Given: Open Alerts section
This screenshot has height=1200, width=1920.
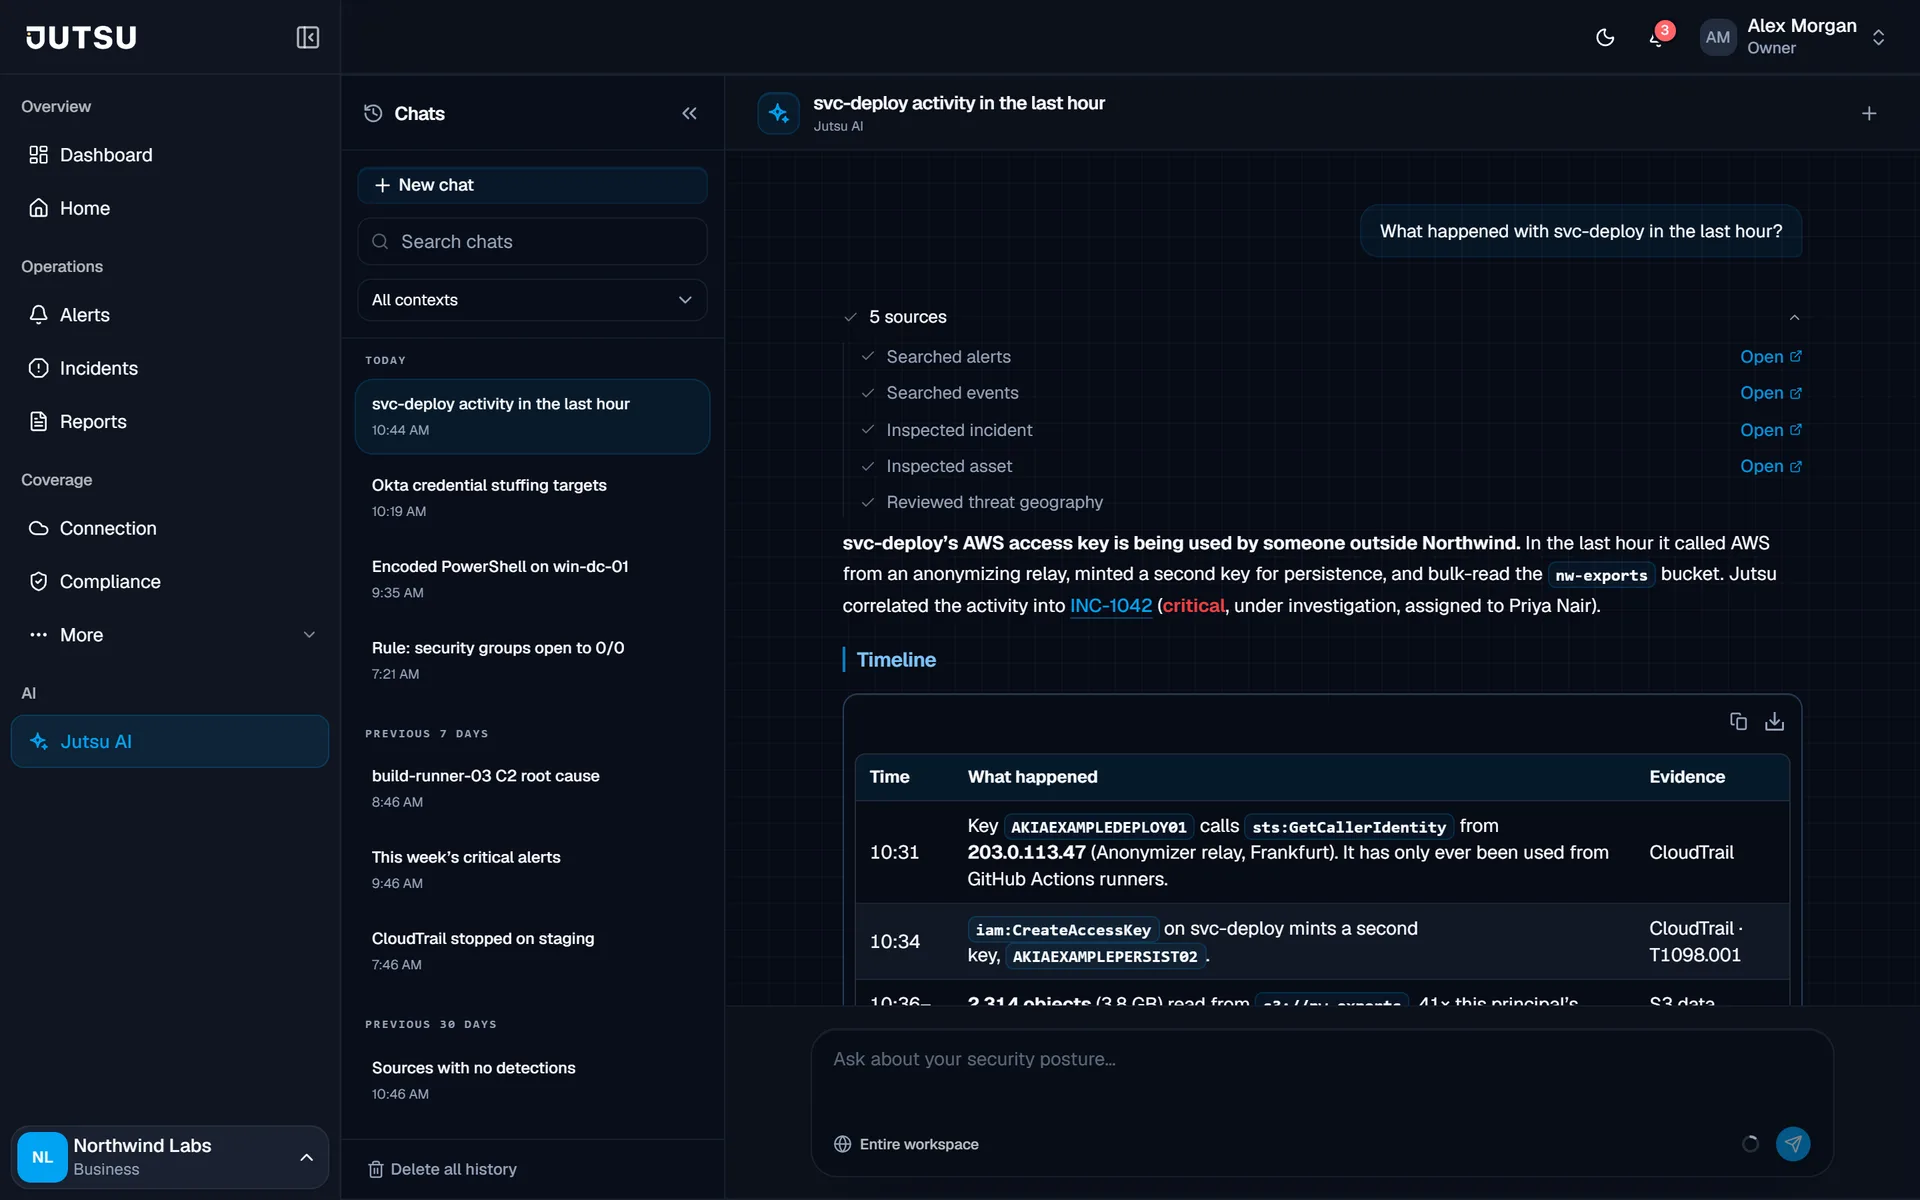Looking at the screenshot, I should (170, 315).
